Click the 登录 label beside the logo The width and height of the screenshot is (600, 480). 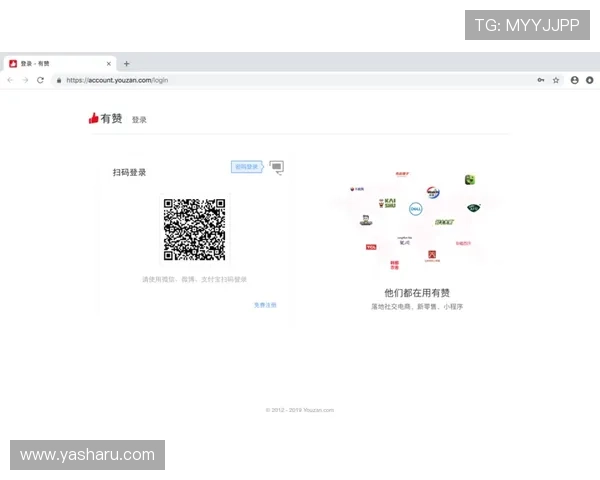(139, 120)
